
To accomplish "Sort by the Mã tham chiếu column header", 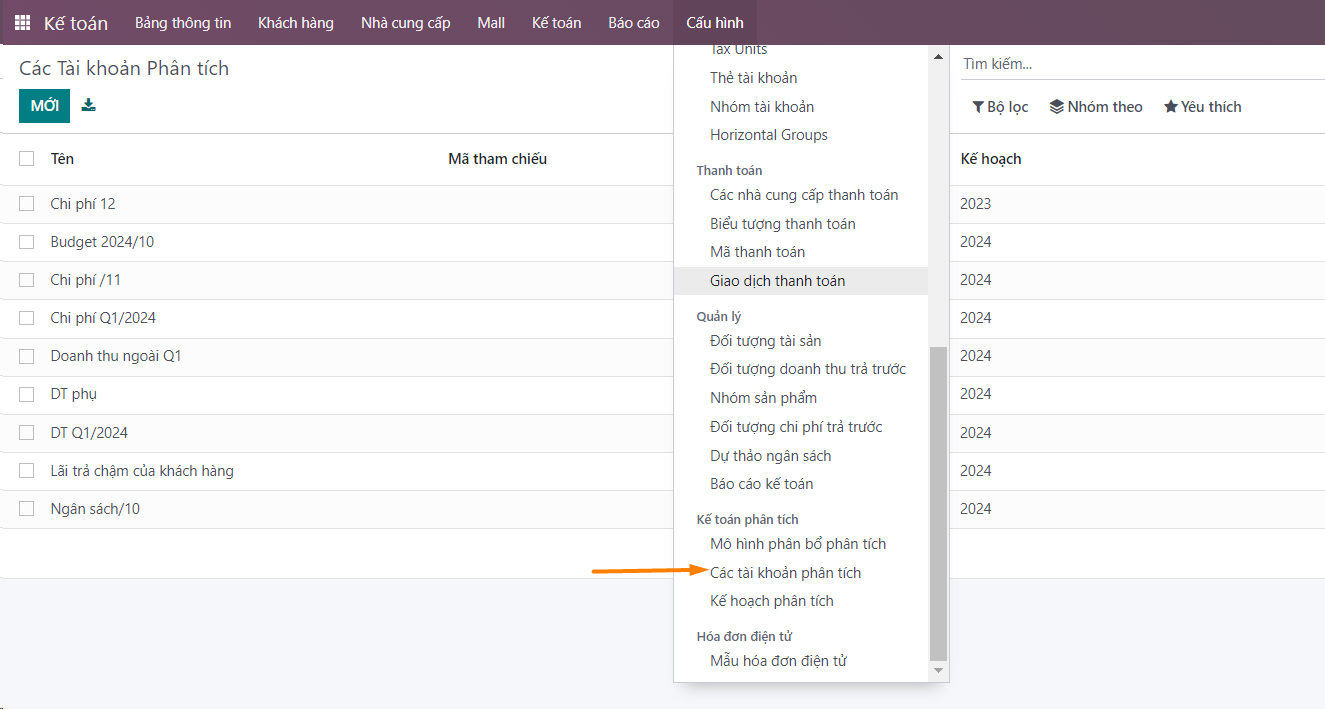I will [497, 159].
